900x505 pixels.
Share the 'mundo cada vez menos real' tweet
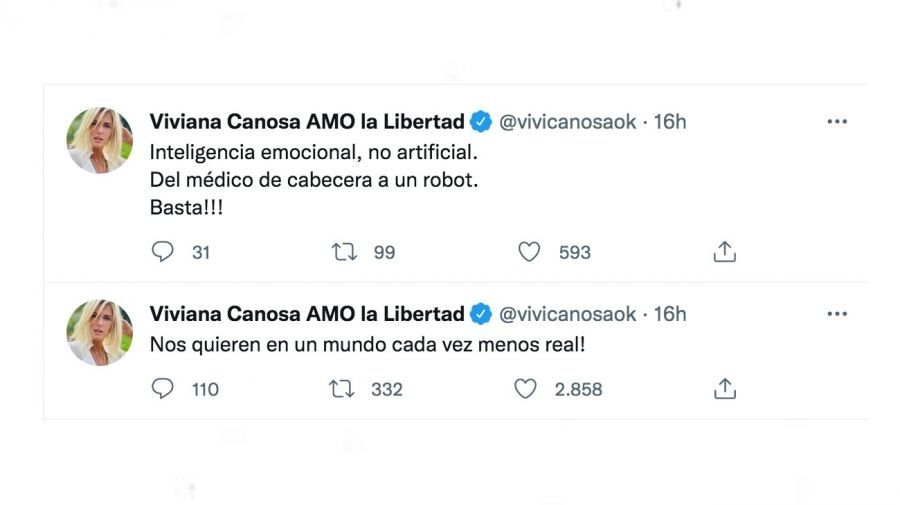click(724, 389)
